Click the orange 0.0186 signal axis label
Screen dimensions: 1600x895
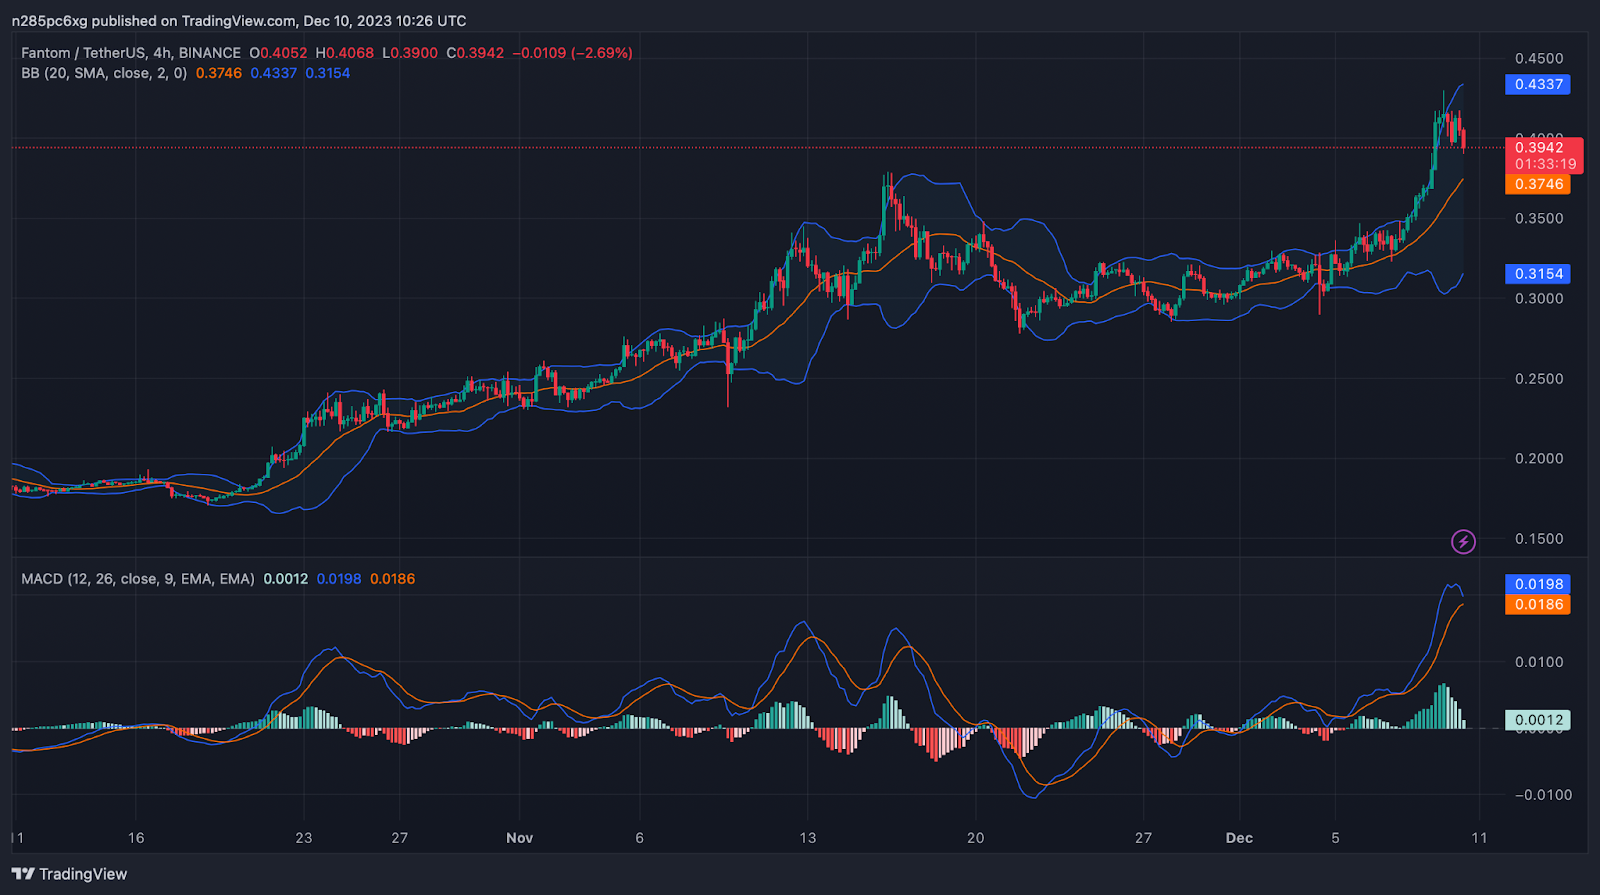[1538, 604]
